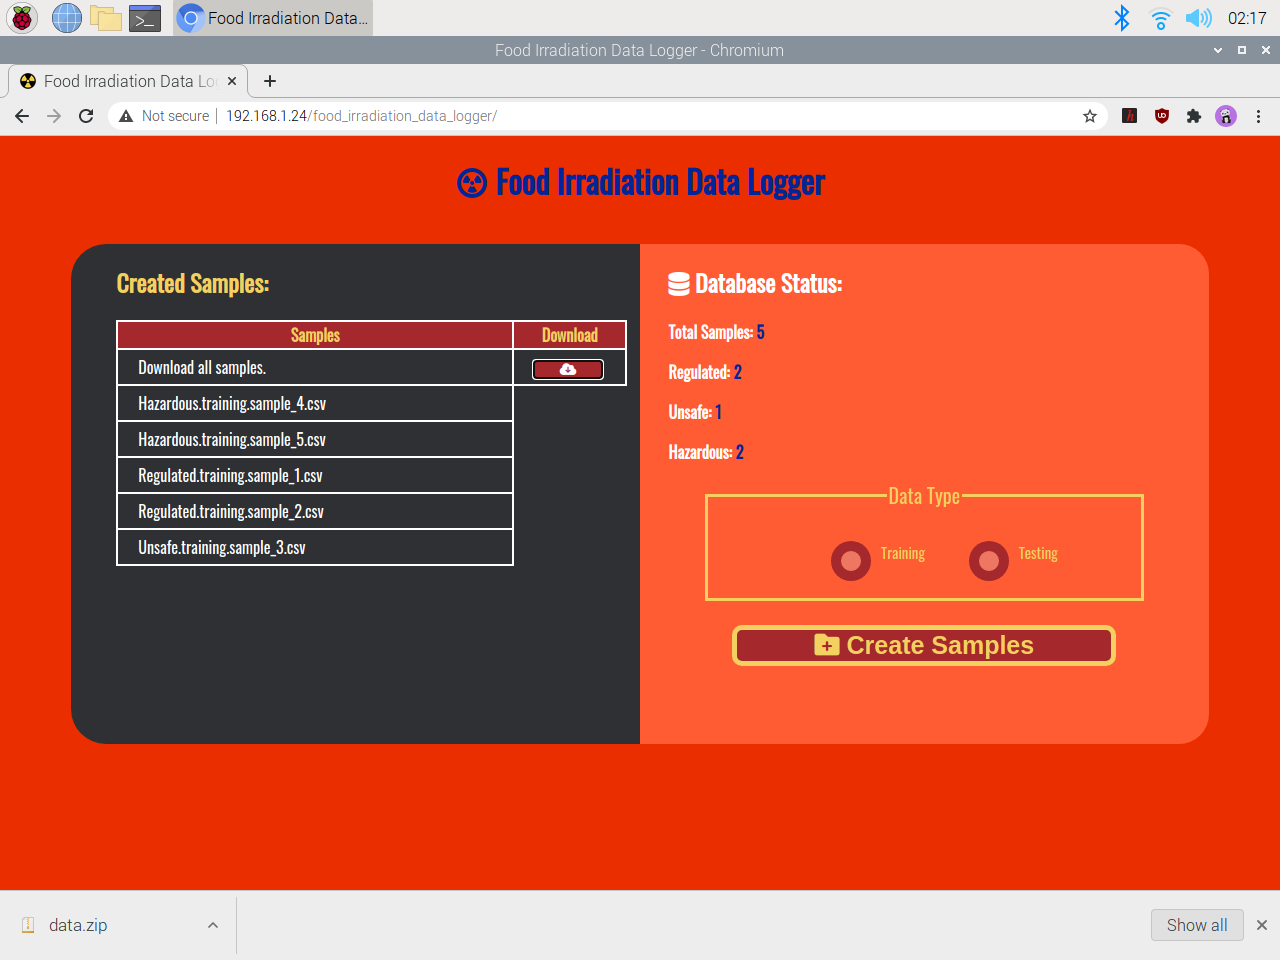The width and height of the screenshot is (1280, 960).
Task: Click the cloud download icon for all samples
Action: [x=567, y=368]
